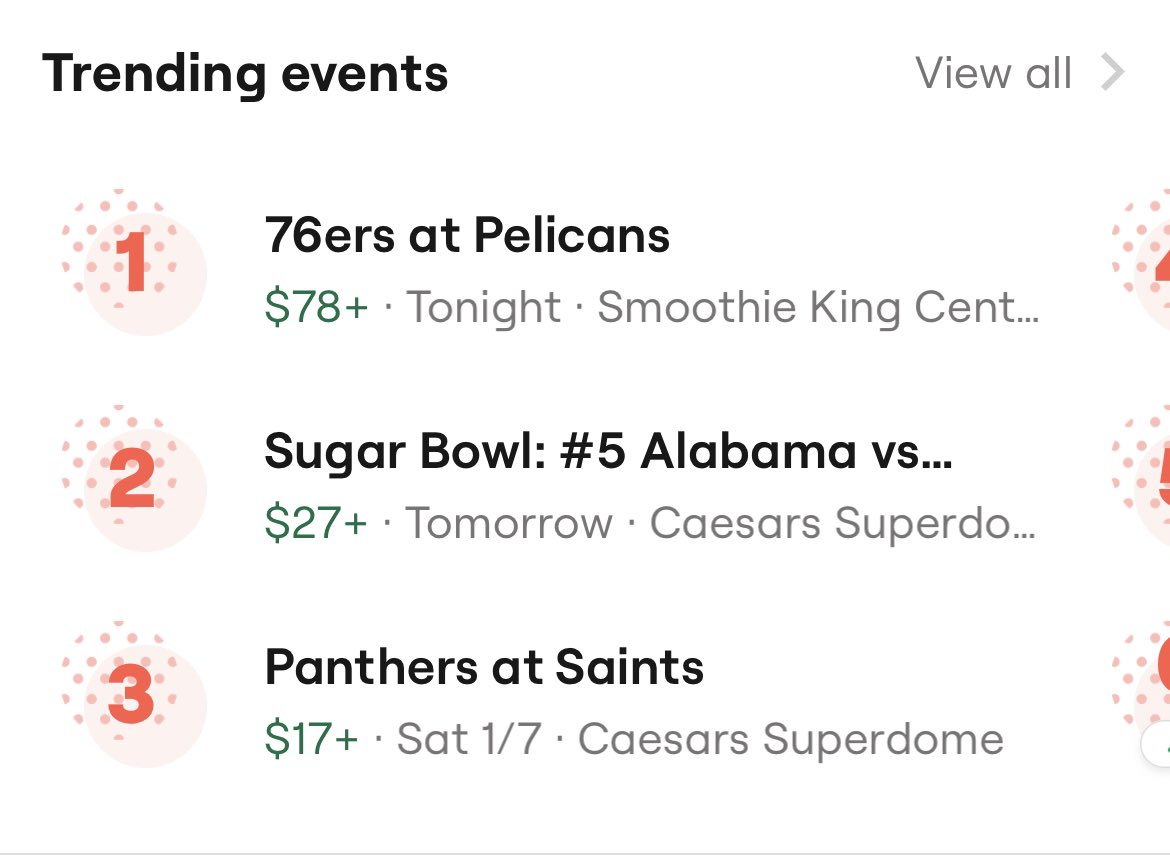The height and width of the screenshot is (855, 1170).
Task: Tap the partially visible rank 5 badge
Action: click(1142, 479)
